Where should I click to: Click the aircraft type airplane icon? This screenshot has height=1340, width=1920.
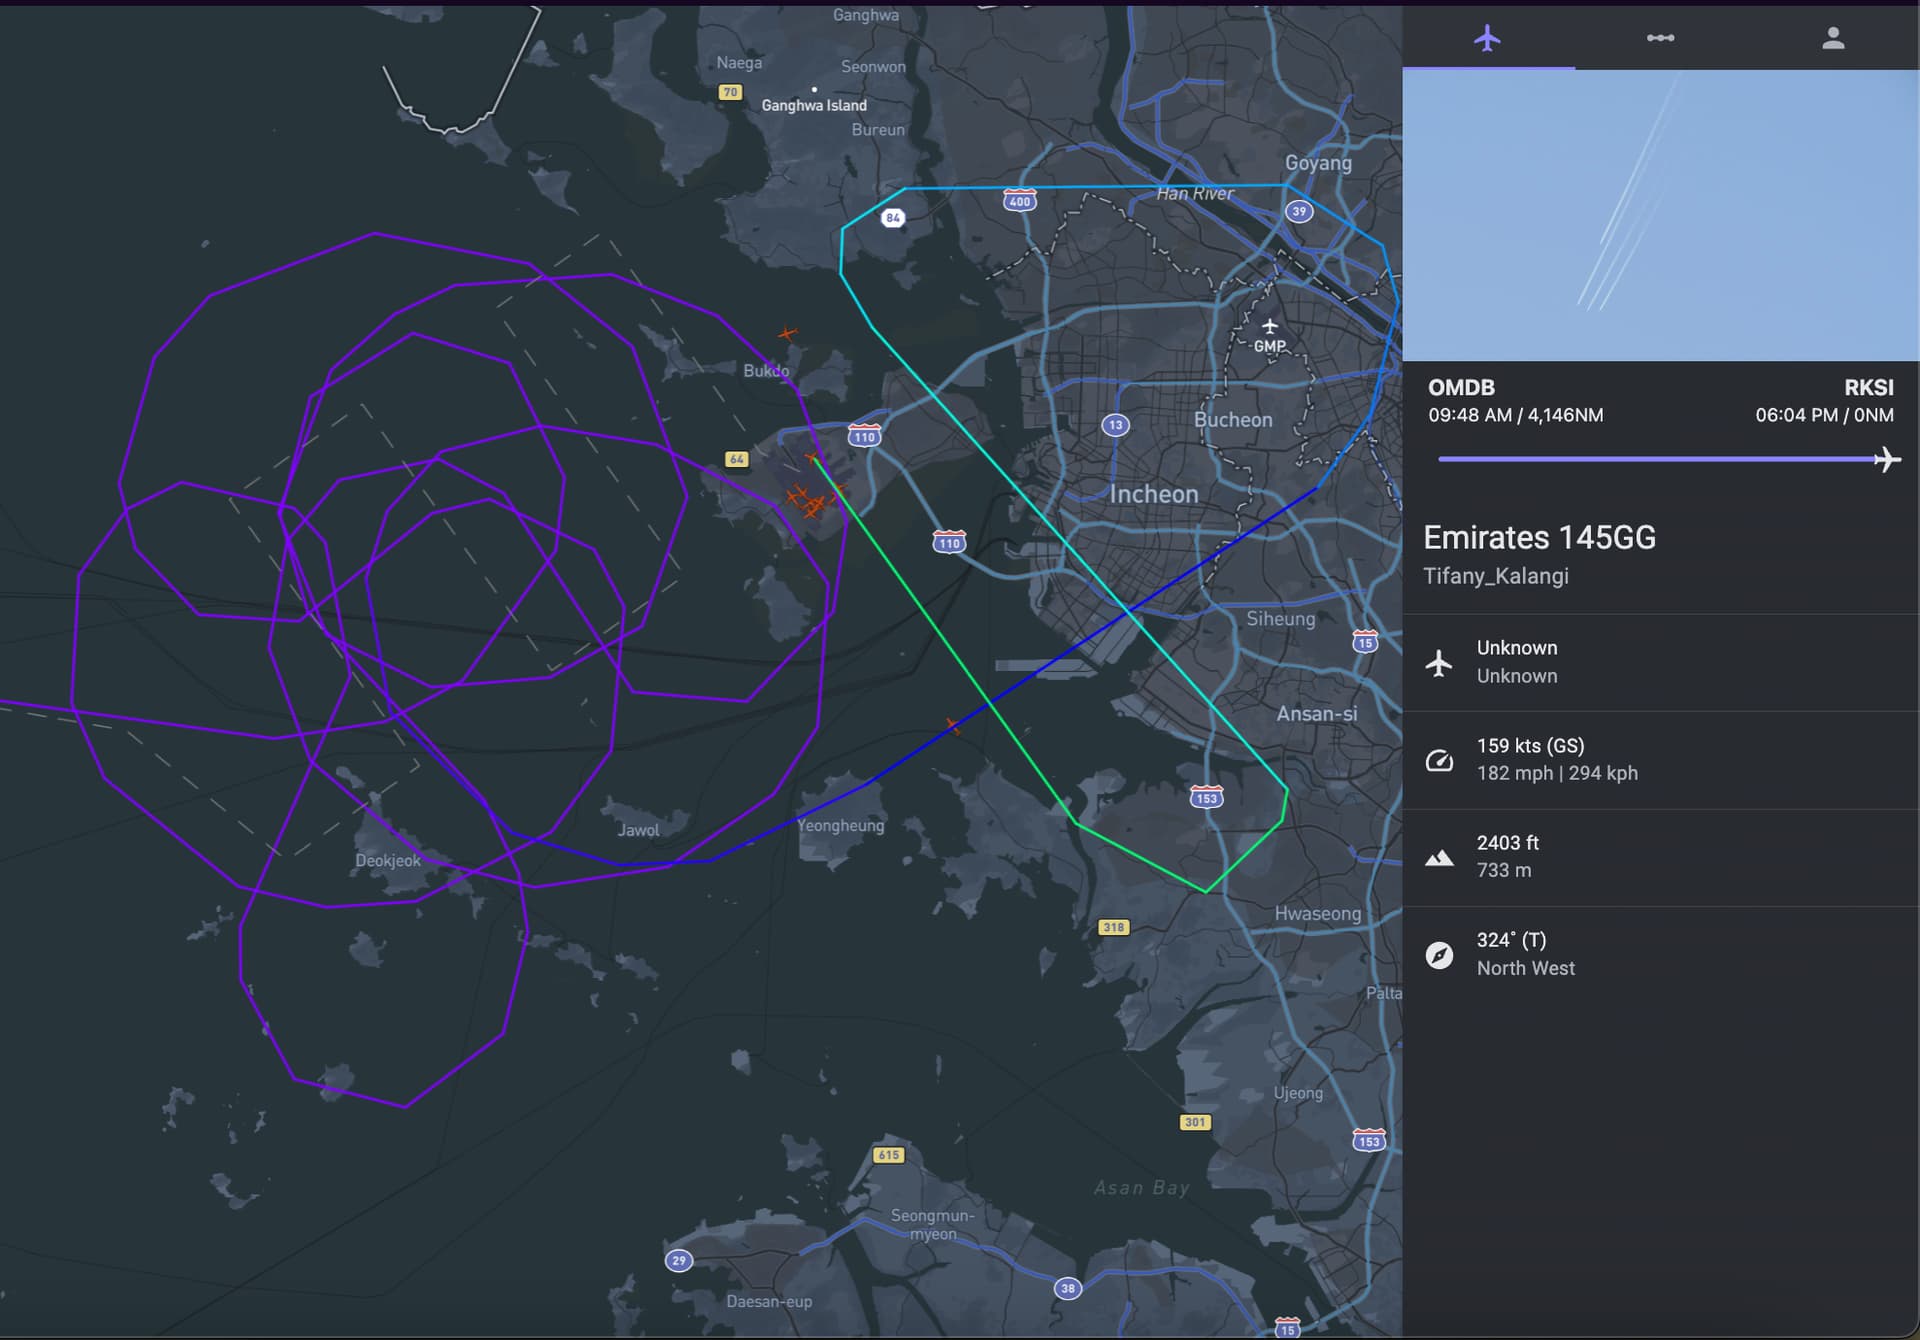point(1439,662)
